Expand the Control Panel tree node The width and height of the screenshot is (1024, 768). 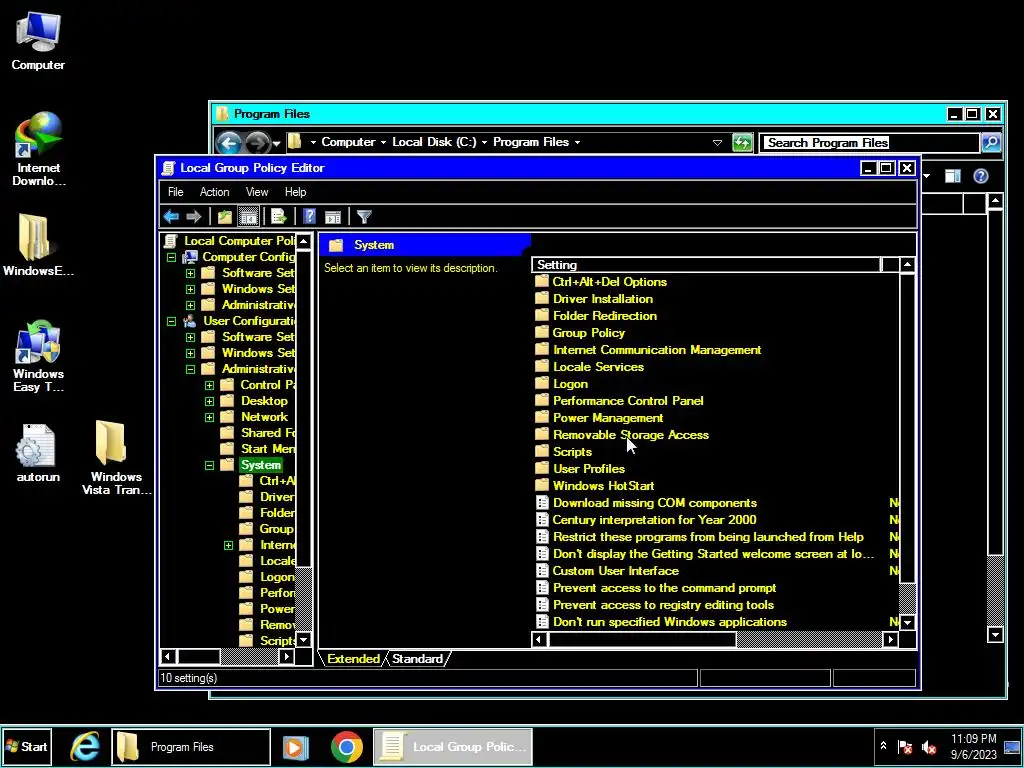pyautogui.click(x=209, y=385)
